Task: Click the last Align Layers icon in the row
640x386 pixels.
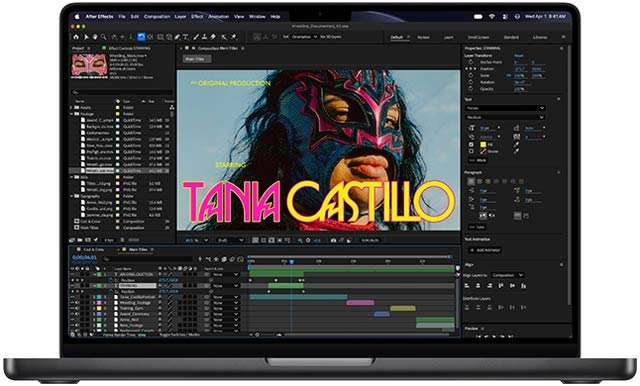Action: point(524,286)
